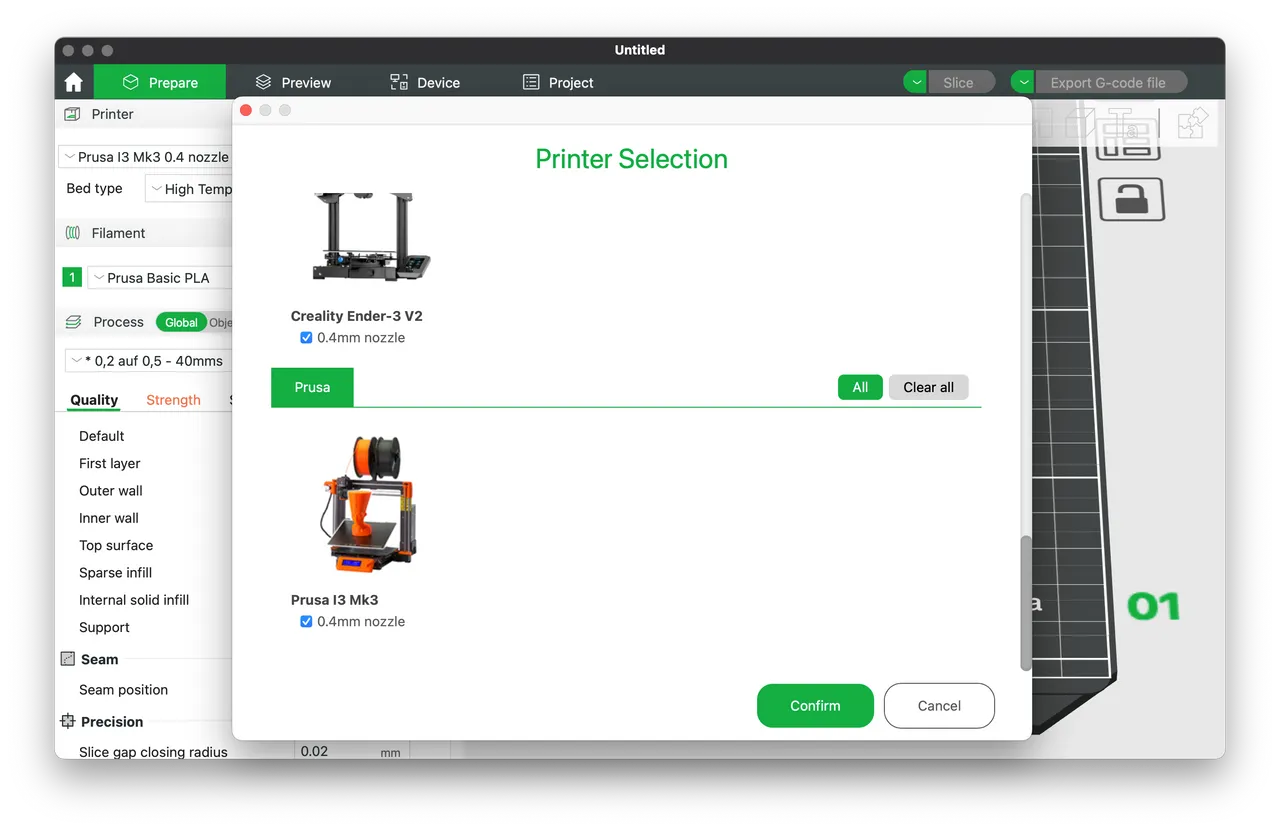
Task: Click the Cancel button
Action: [939, 706]
